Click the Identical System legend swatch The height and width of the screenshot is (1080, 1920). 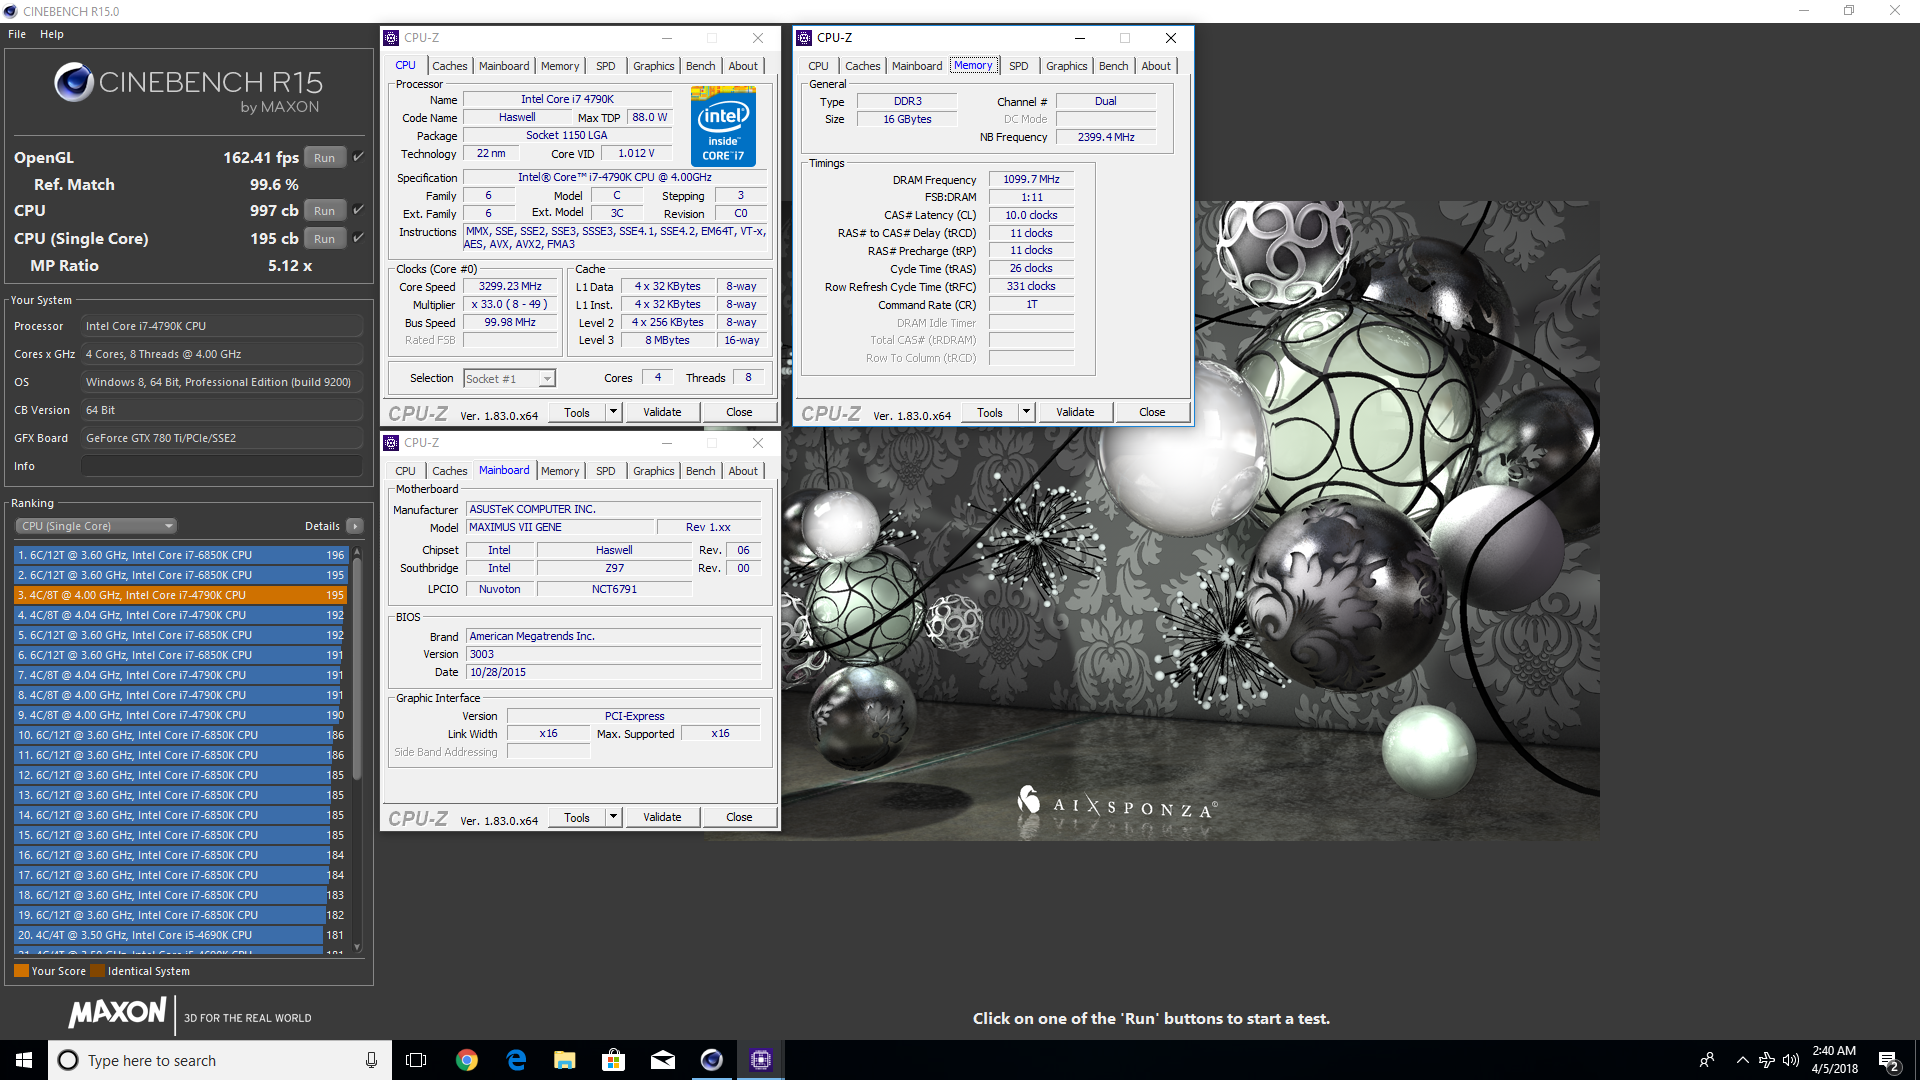[97, 971]
